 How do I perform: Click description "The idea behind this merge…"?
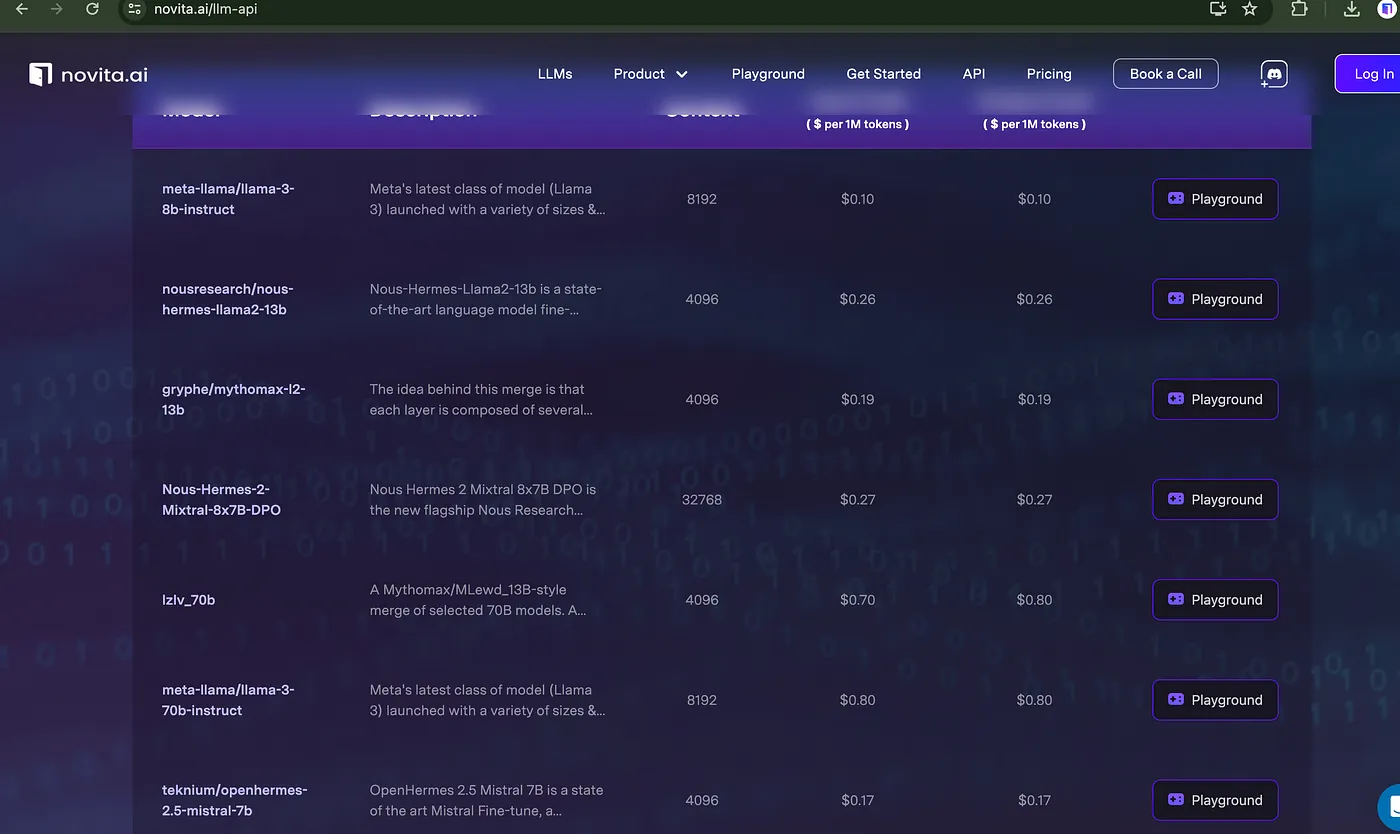click(481, 399)
